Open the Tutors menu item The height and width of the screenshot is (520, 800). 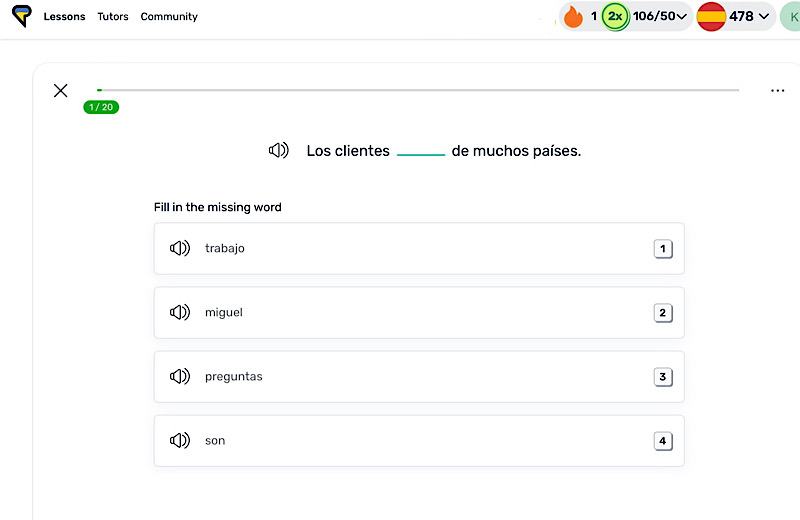coord(113,16)
